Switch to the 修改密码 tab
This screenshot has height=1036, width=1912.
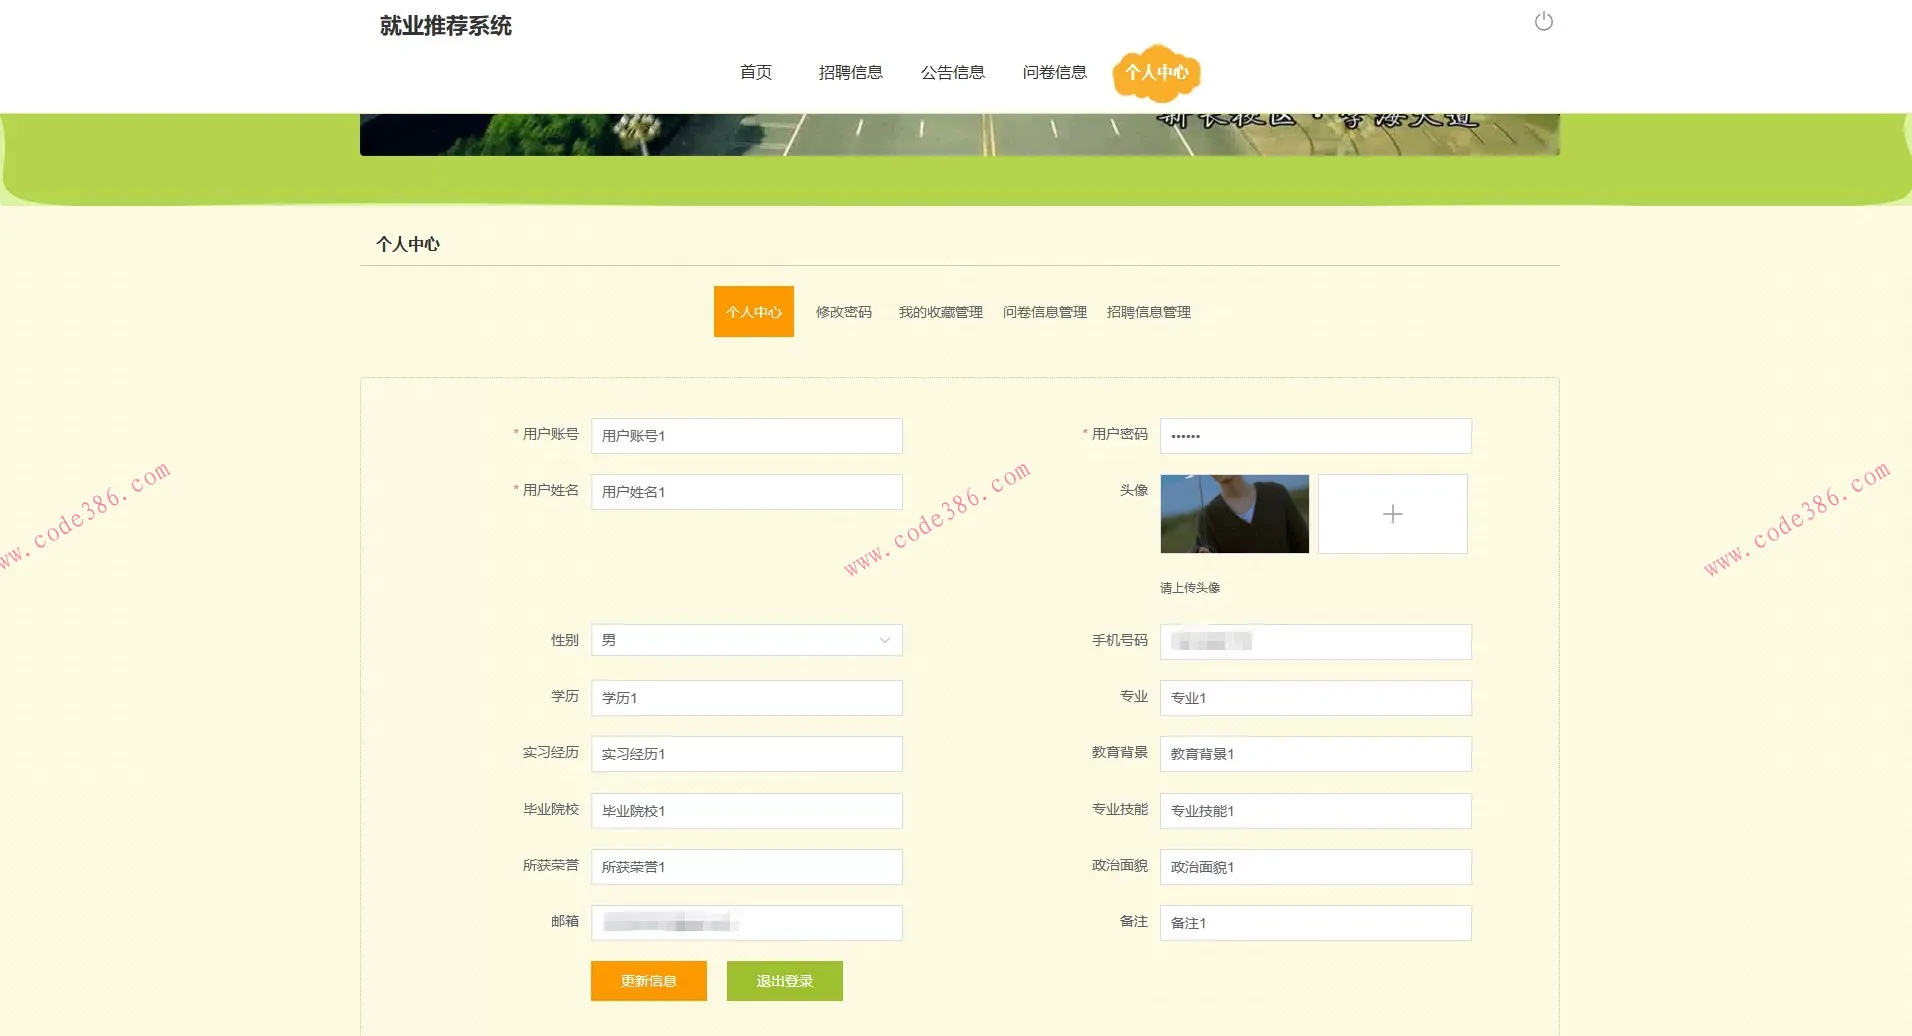[x=843, y=312]
